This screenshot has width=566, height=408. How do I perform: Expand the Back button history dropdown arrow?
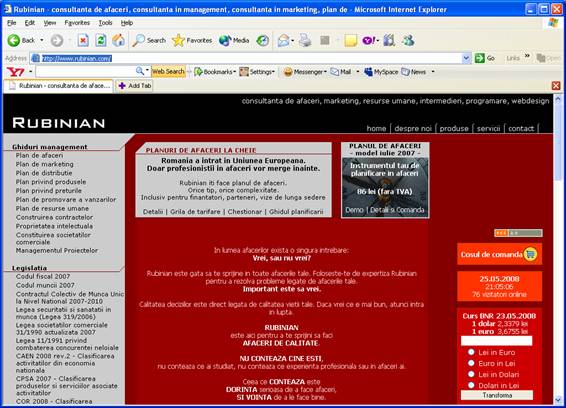[x=42, y=40]
